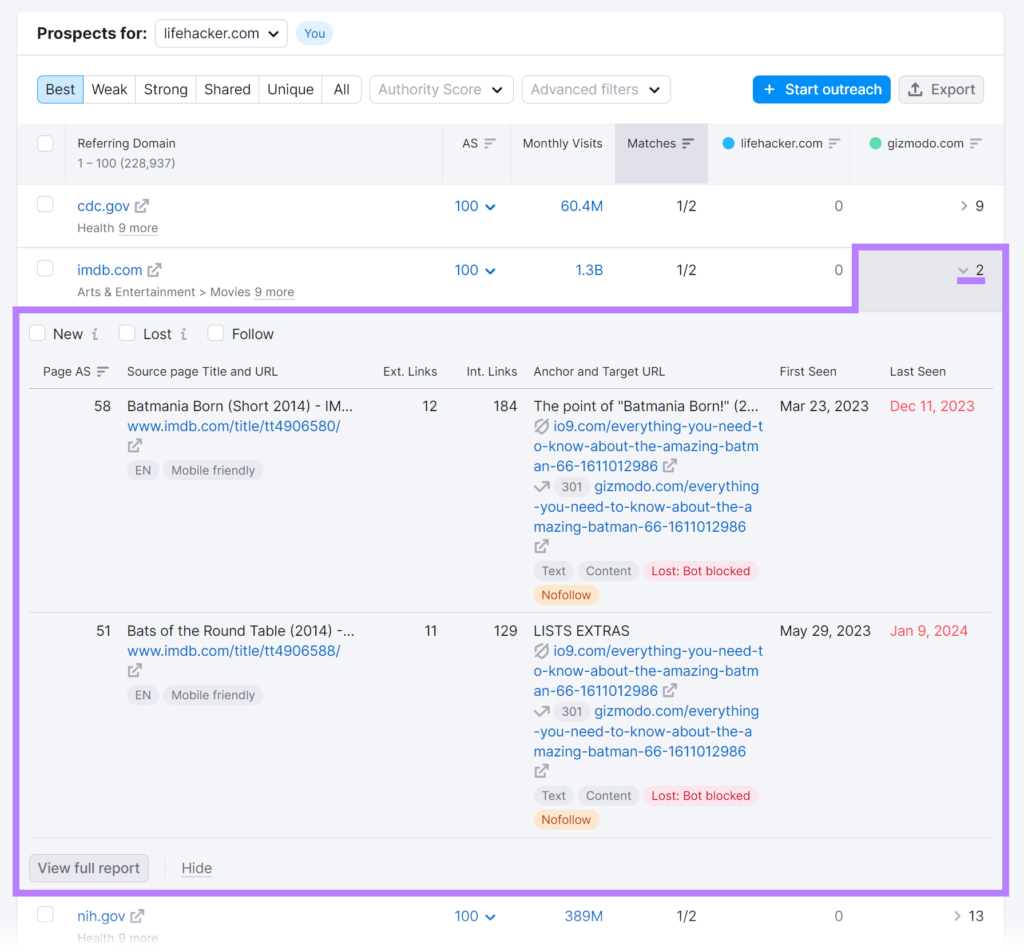Click Monthly Visits column header
The image size is (1024, 952).
(562, 144)
